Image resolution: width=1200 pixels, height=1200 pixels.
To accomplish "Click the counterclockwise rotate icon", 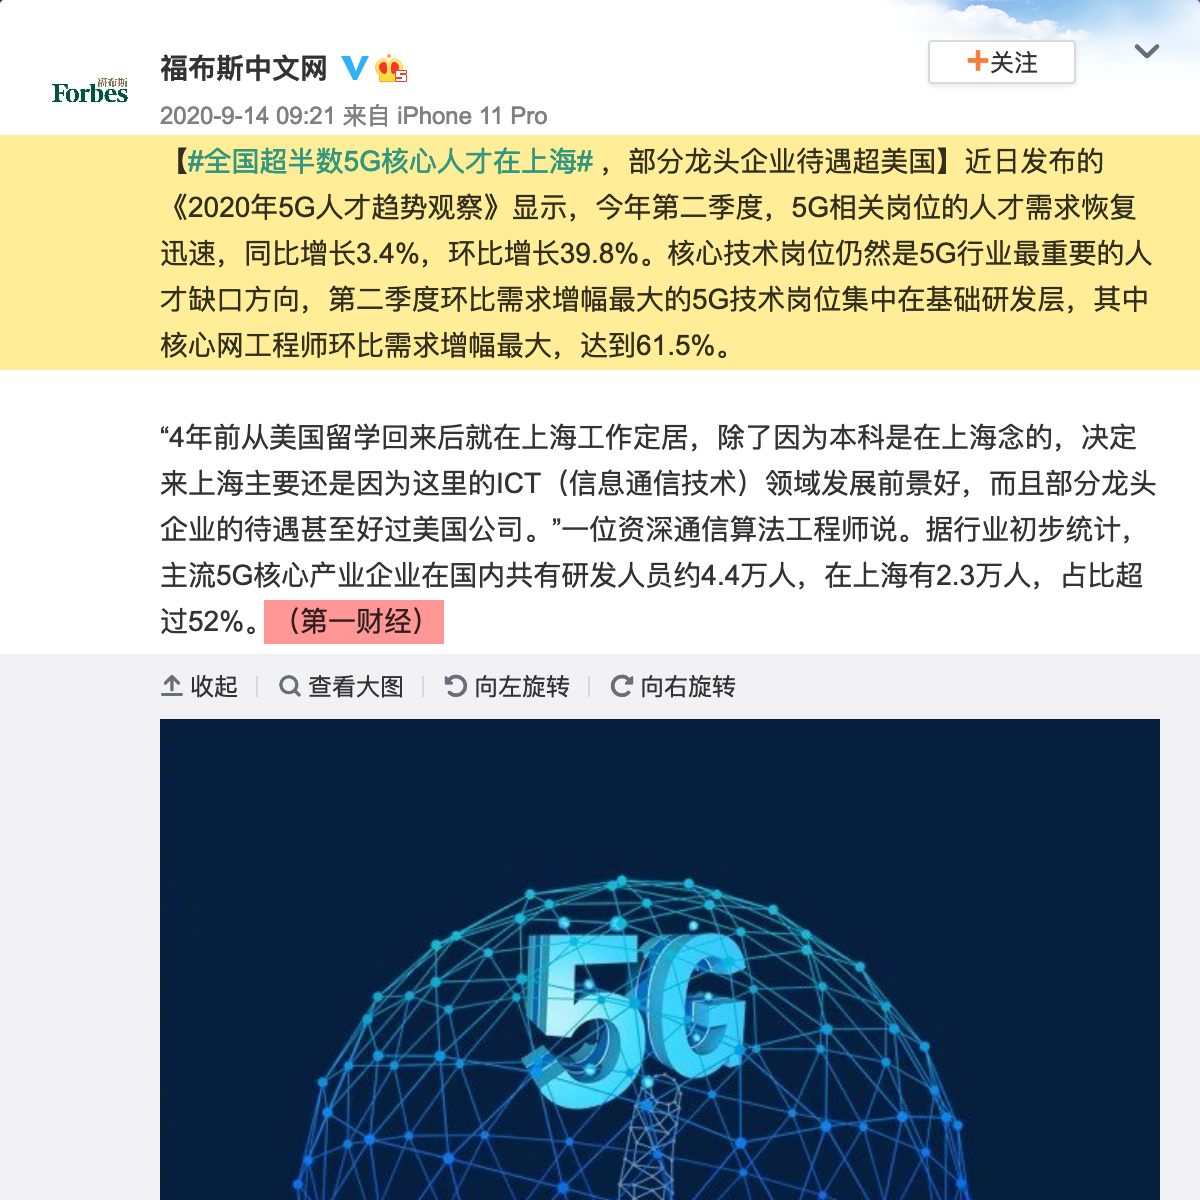I will click(456, 686).
